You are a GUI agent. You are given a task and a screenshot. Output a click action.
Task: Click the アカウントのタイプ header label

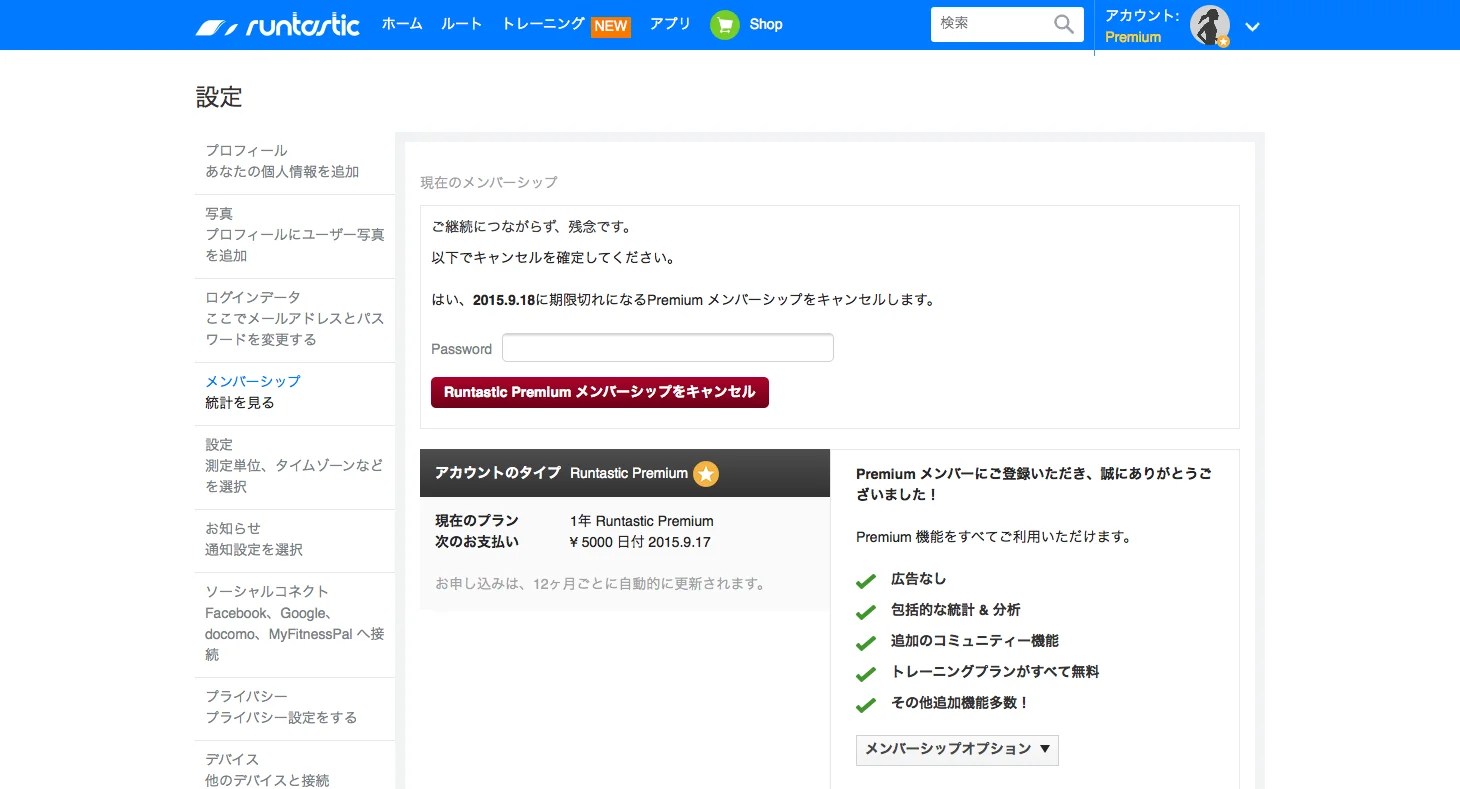pyautogui.click(x=498, y=473)
